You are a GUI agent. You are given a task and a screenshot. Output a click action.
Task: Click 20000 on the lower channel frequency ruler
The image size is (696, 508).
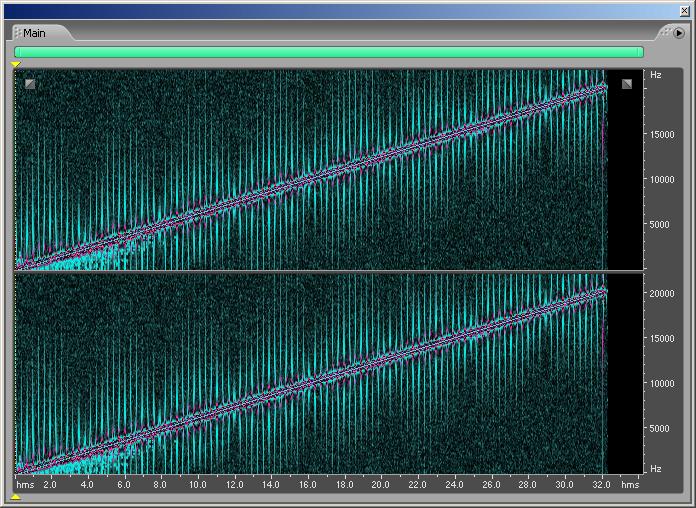[x=662, y=294]
